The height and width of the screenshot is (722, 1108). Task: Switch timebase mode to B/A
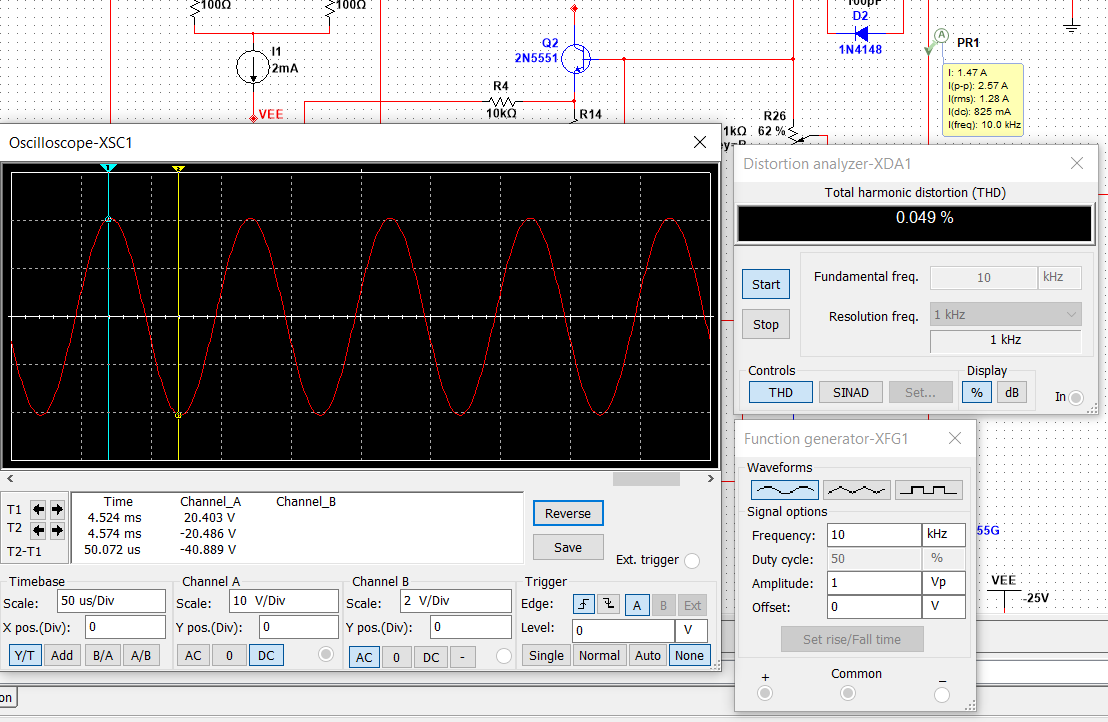point(102,656)
